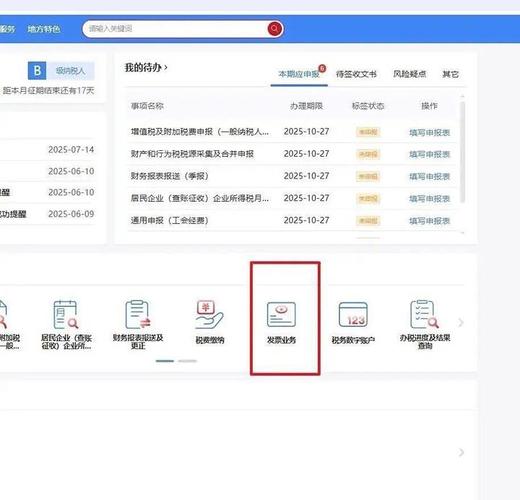Click 办理期限 column header
Image resolution: width=520 pixels, height=500 pixels.
coord(306,106)
